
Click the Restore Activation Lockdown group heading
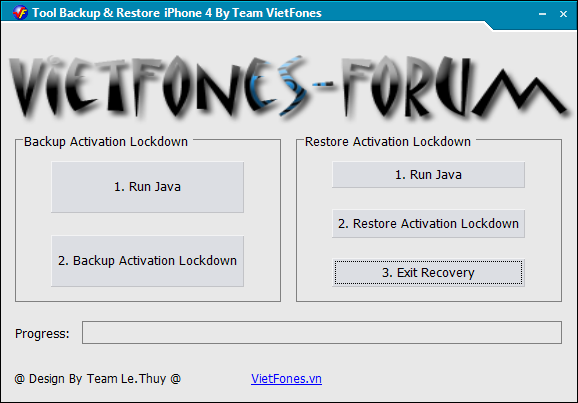click(388, 142)
